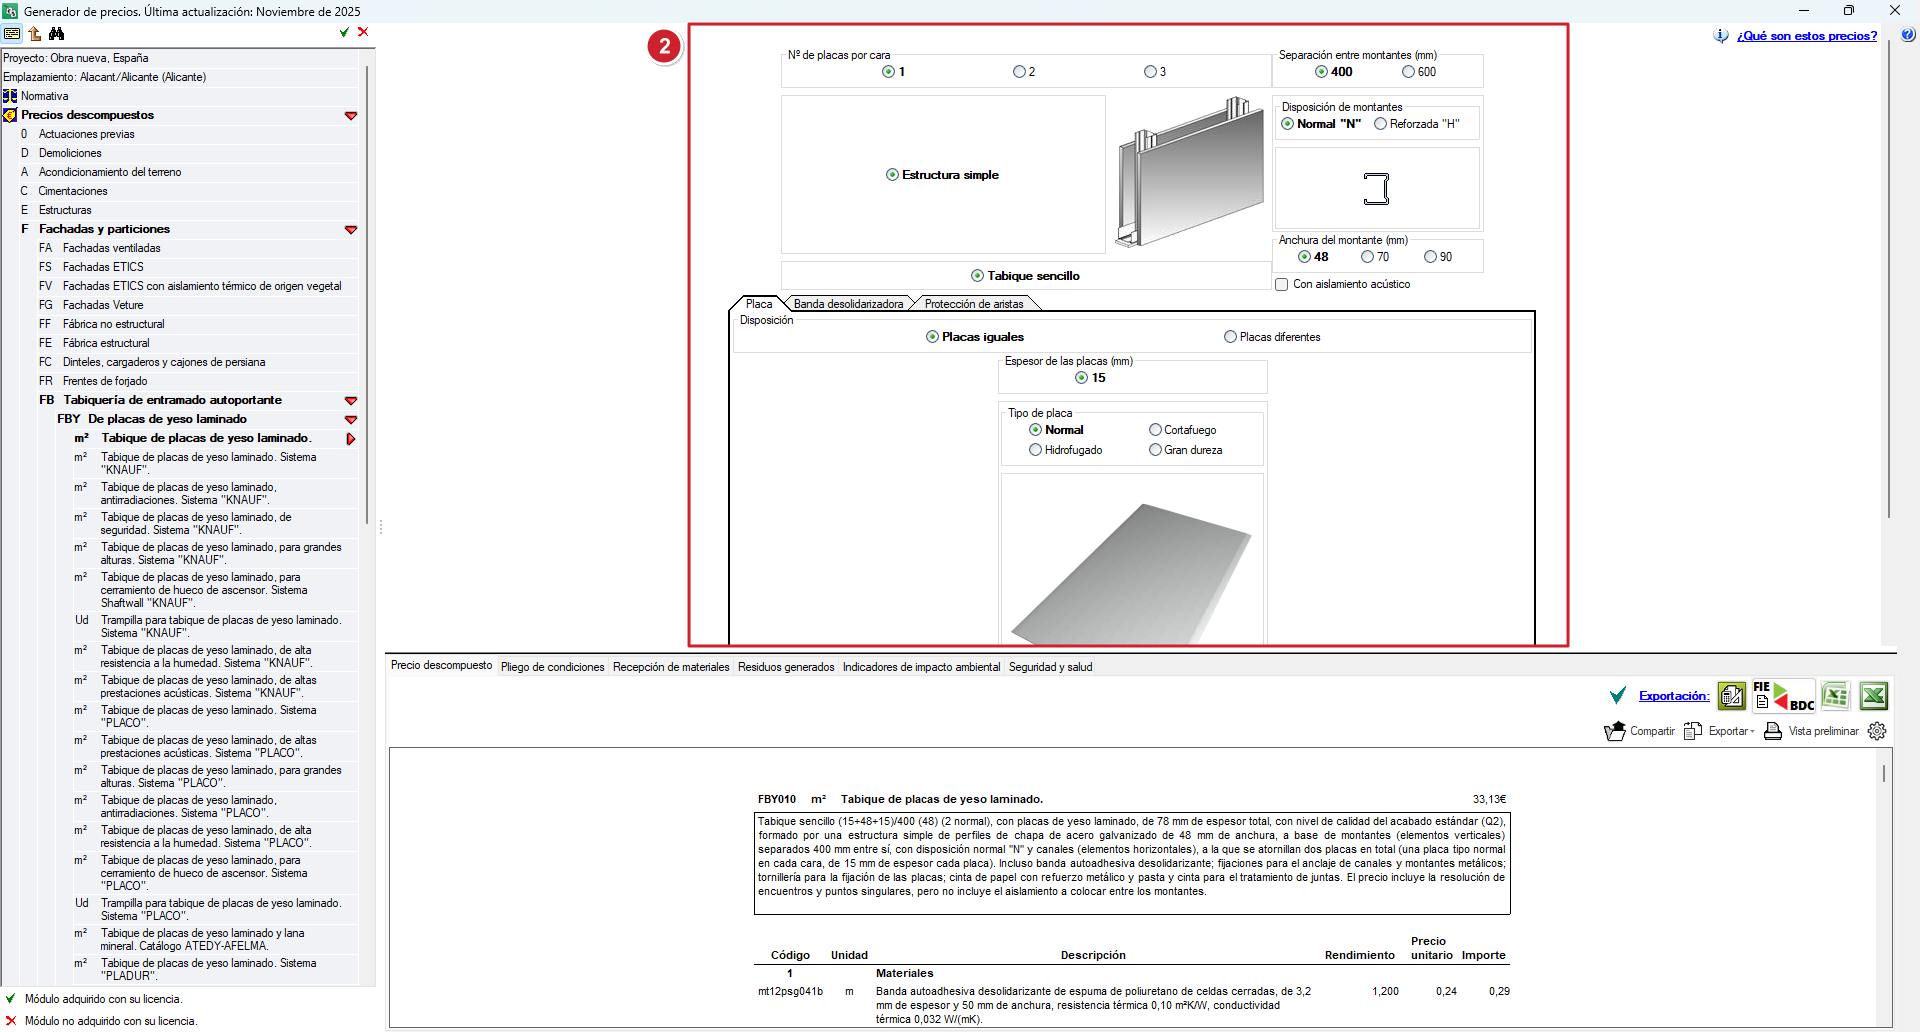Switch to the Banda desolidarizadora tab
This screenshot has height=1032, width=1920.
click(848, 304)
